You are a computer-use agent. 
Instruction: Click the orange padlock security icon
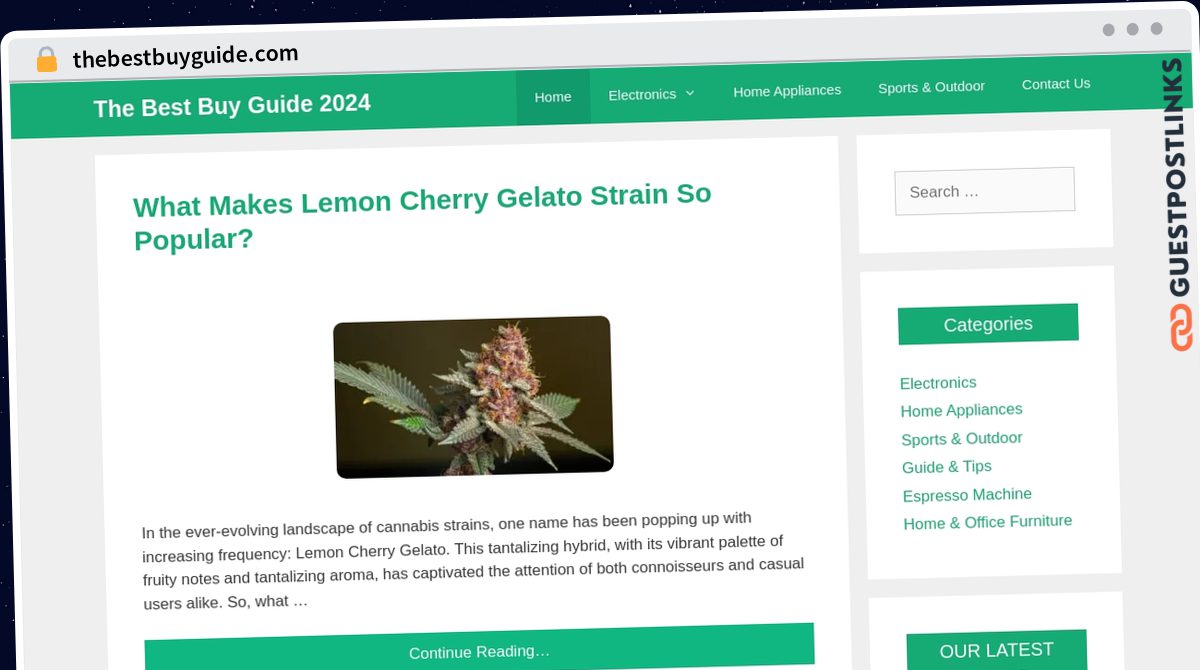(x=47, y=60)
